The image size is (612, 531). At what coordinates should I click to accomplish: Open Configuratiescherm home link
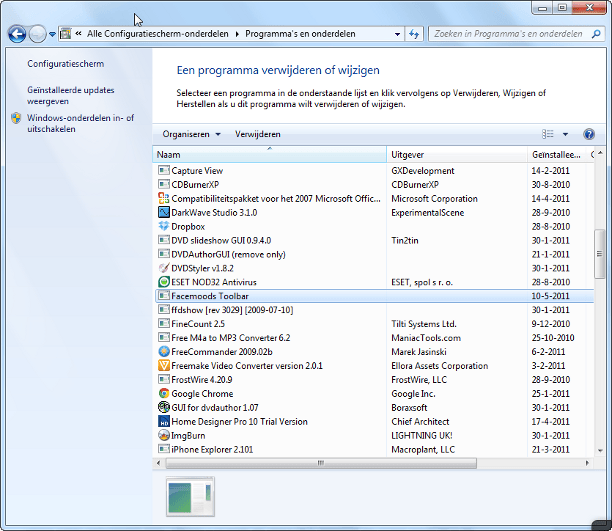tap(66, 64)
